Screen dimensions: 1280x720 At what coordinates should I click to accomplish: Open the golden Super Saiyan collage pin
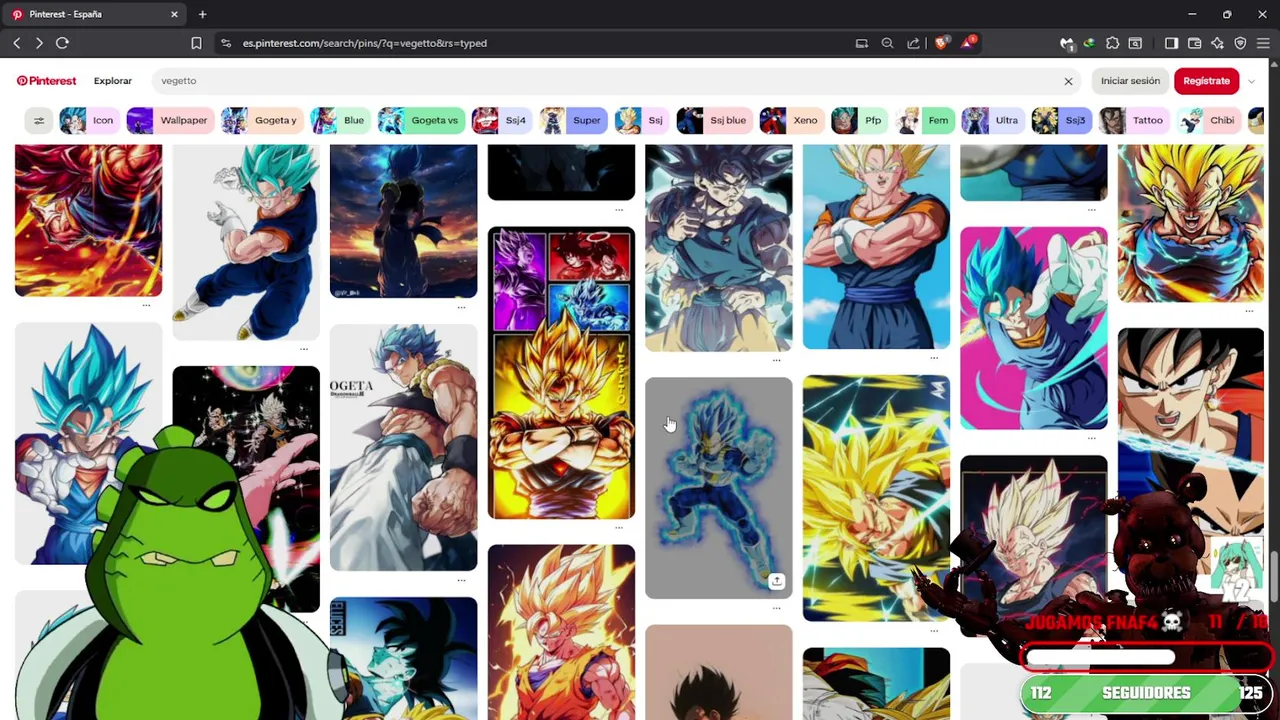[561, 373]
